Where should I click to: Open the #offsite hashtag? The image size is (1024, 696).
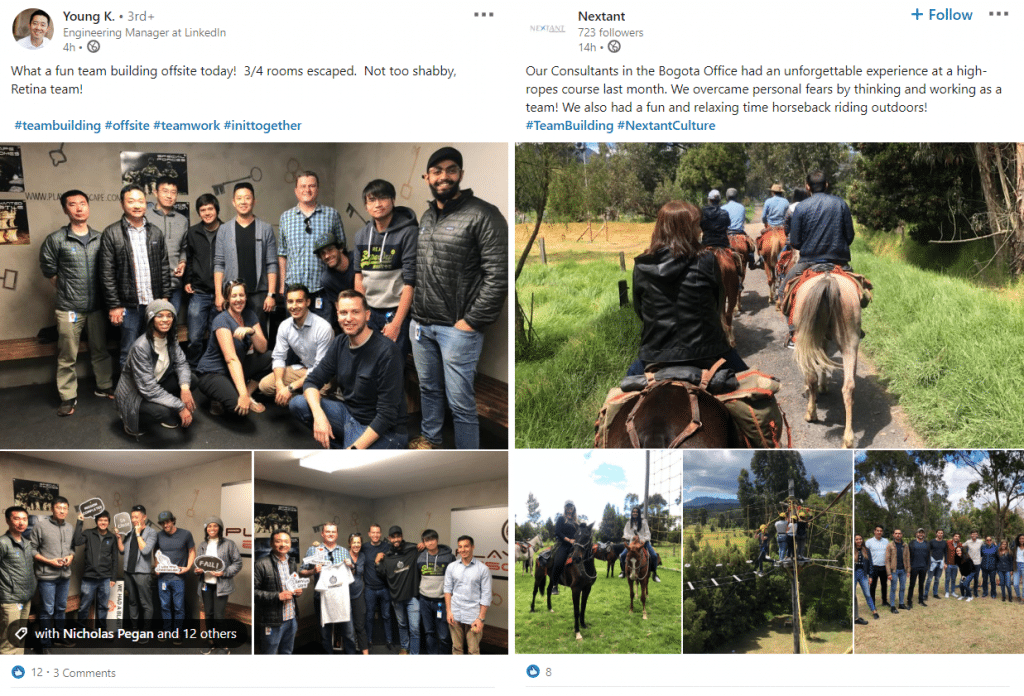127,125
